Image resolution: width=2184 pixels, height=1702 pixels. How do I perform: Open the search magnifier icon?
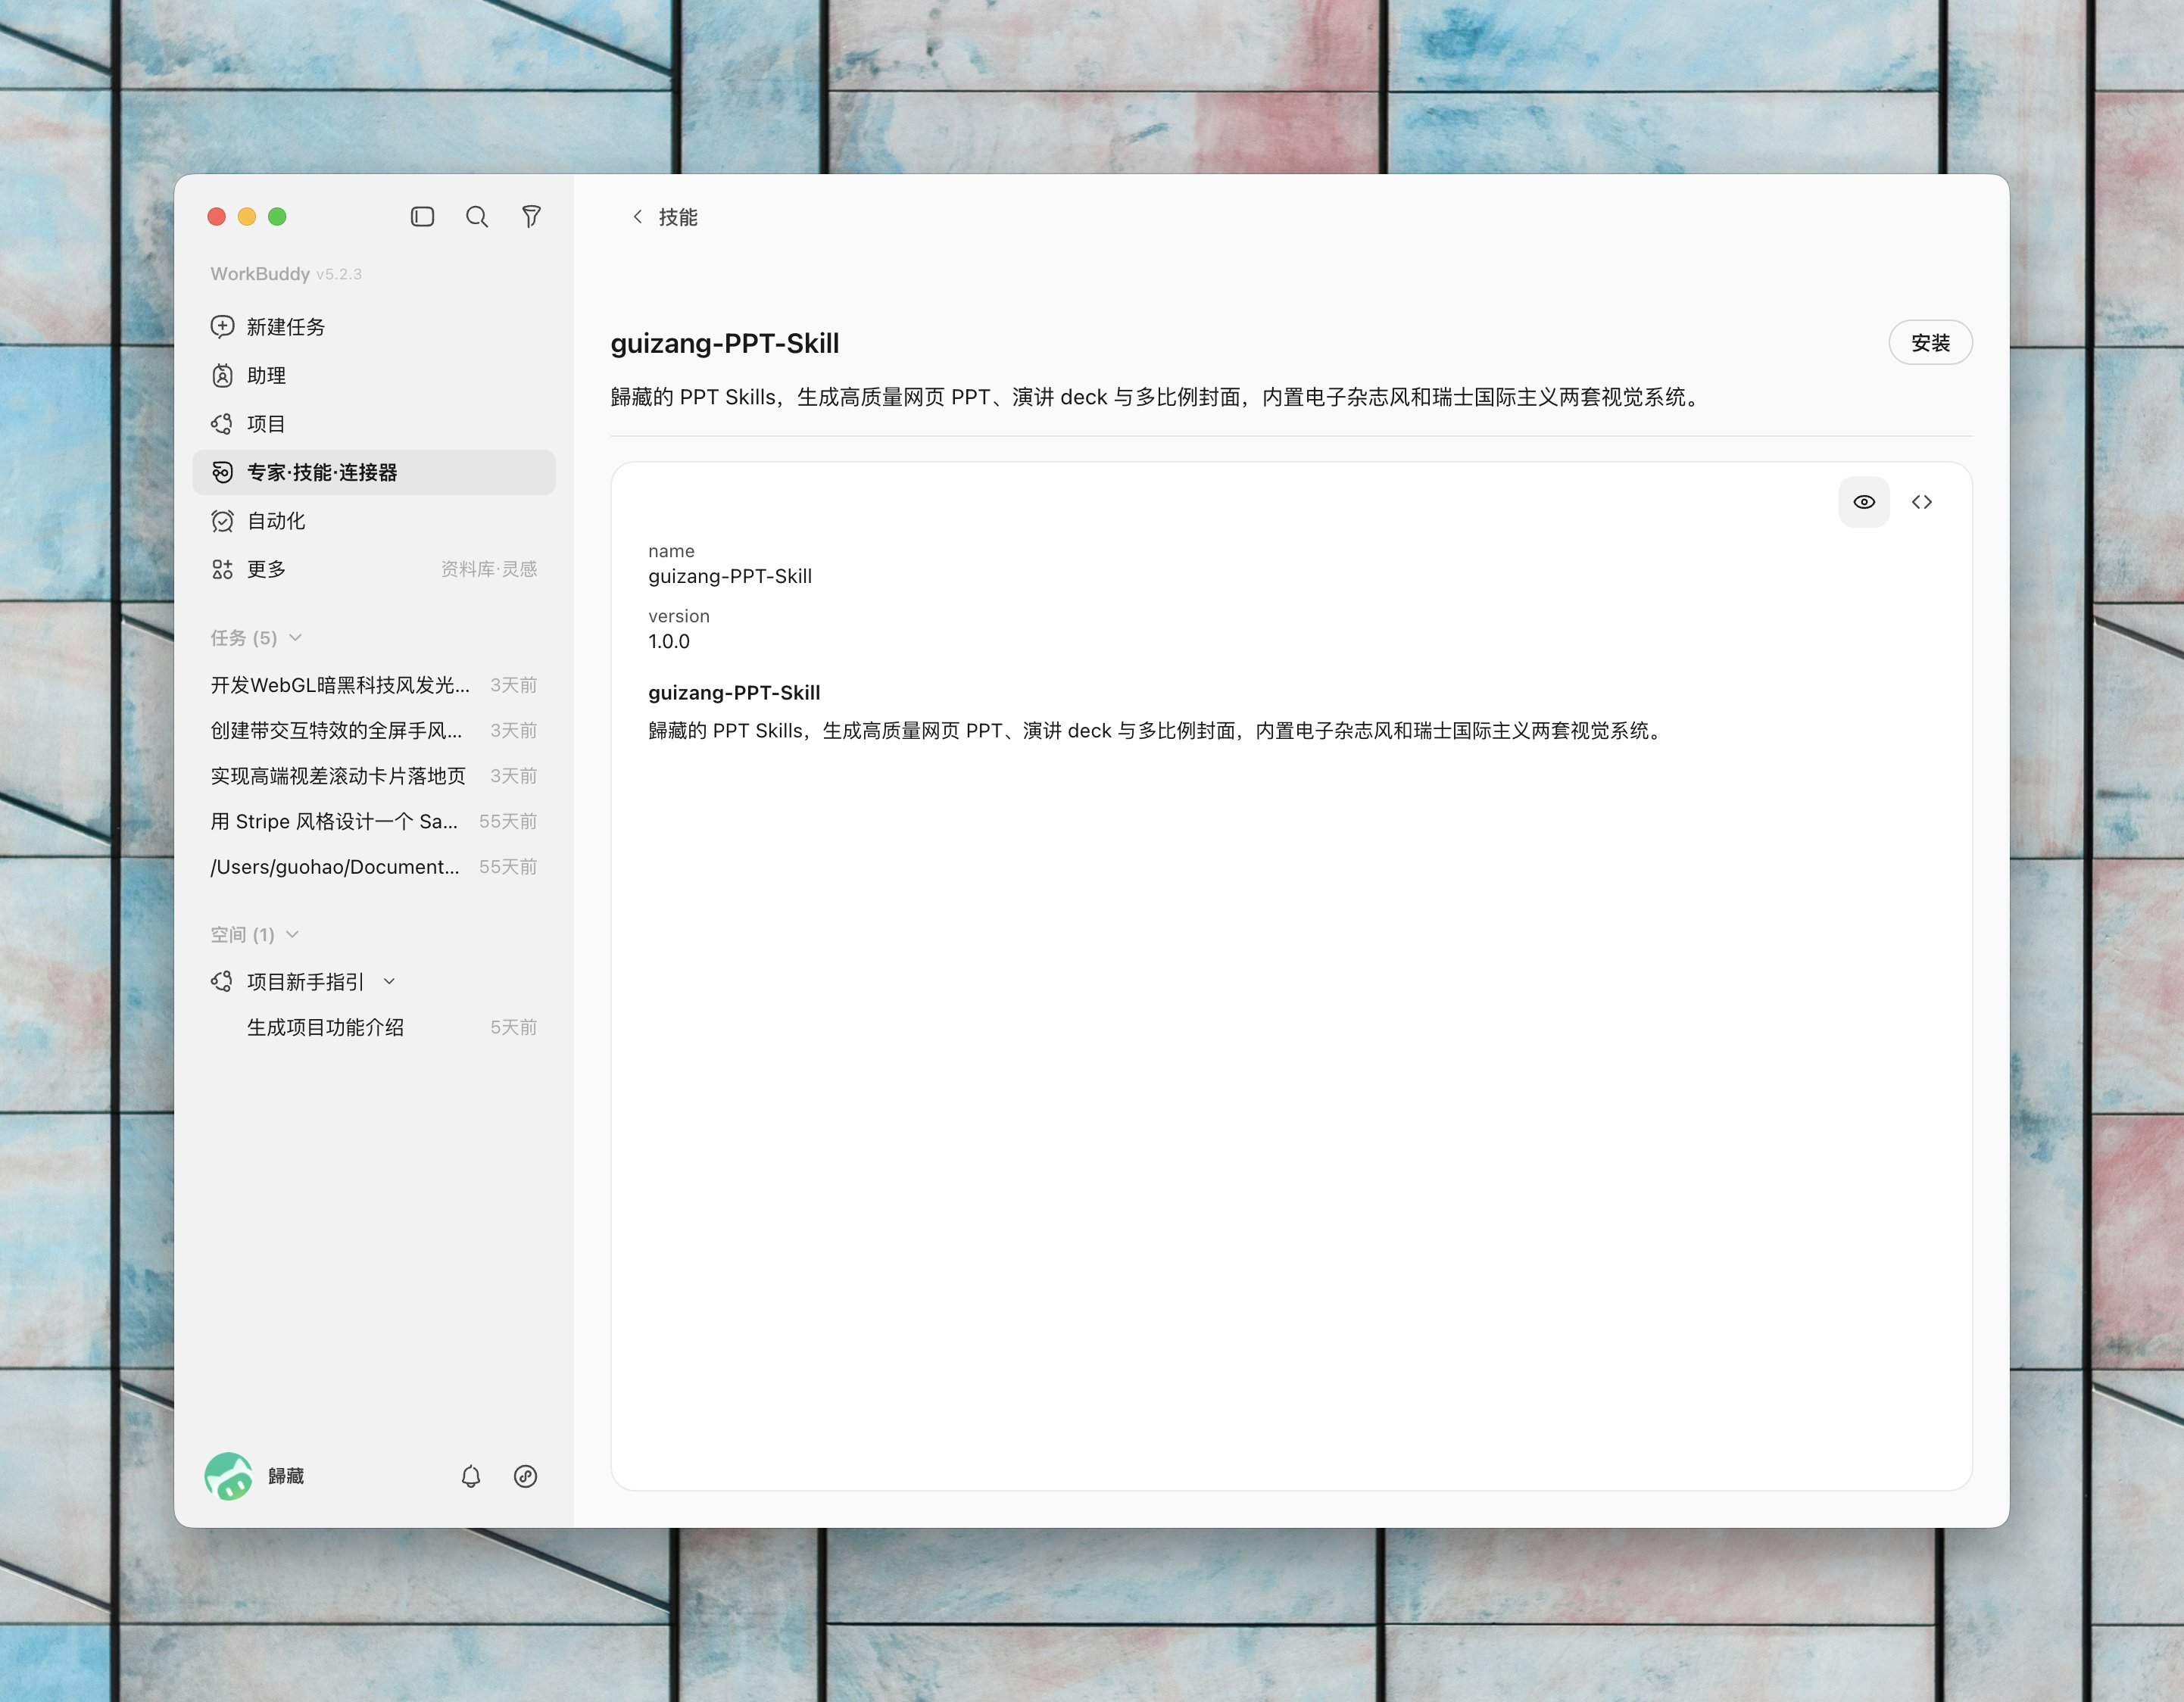[x=477, y=217]
